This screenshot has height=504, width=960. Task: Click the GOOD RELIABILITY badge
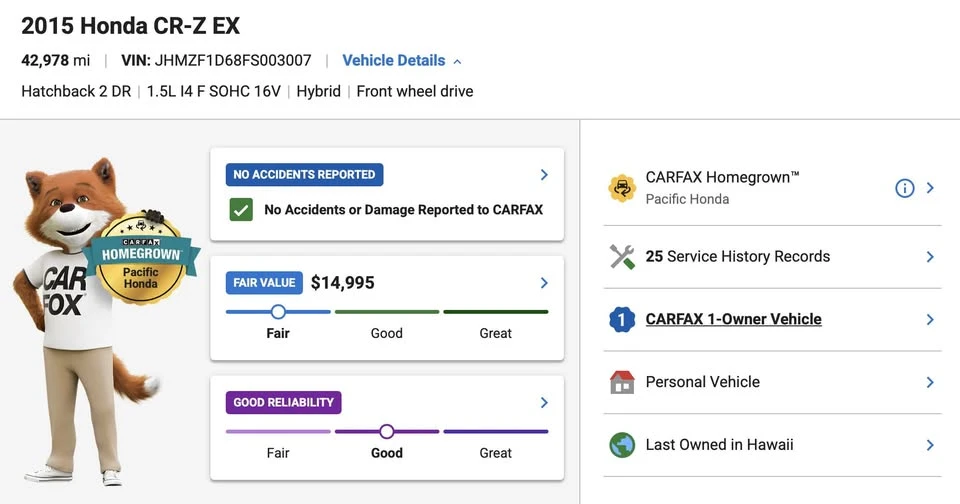click(283, 402)
